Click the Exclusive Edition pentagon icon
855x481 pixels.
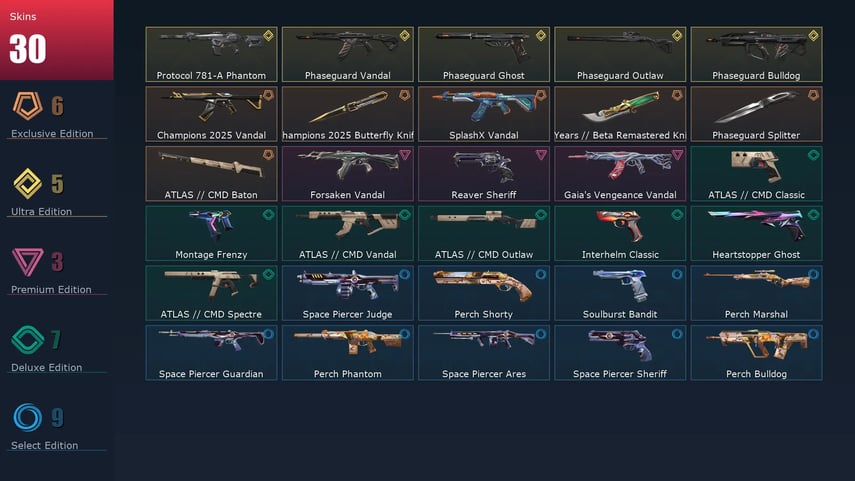pos(27,105)
